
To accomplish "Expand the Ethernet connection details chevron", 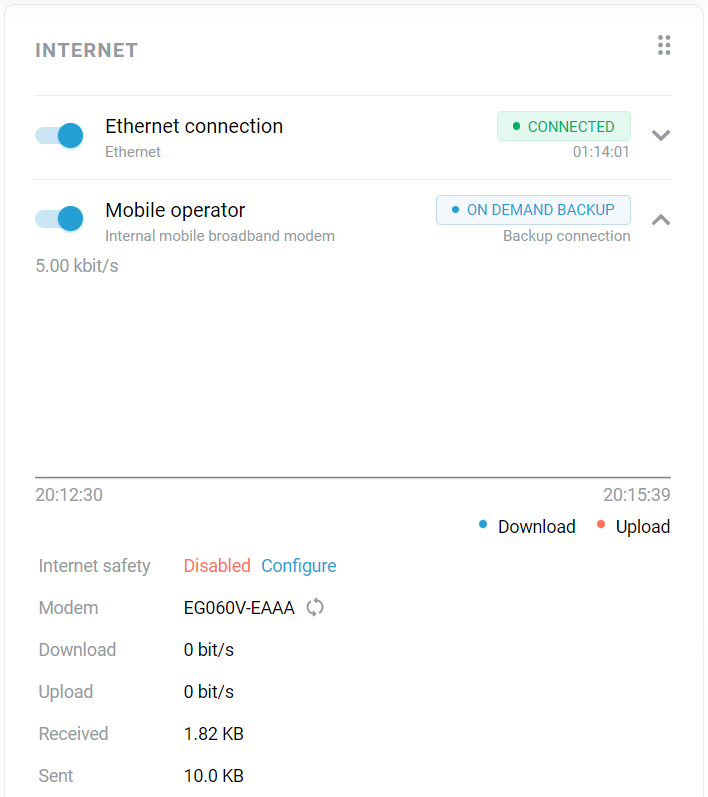I will pyautogui.click(x=660, y=135).
